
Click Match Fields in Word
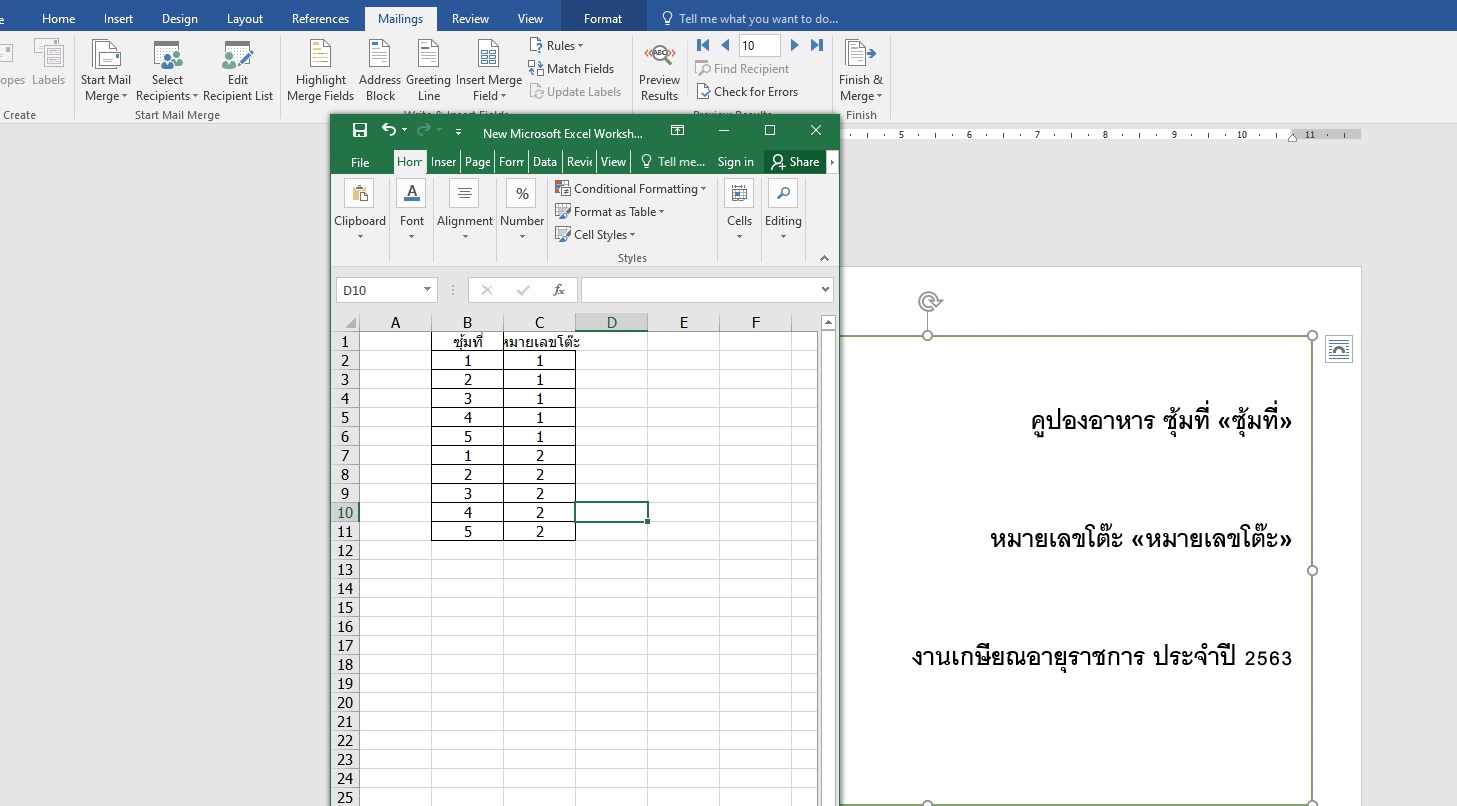[x=571, y=68]
